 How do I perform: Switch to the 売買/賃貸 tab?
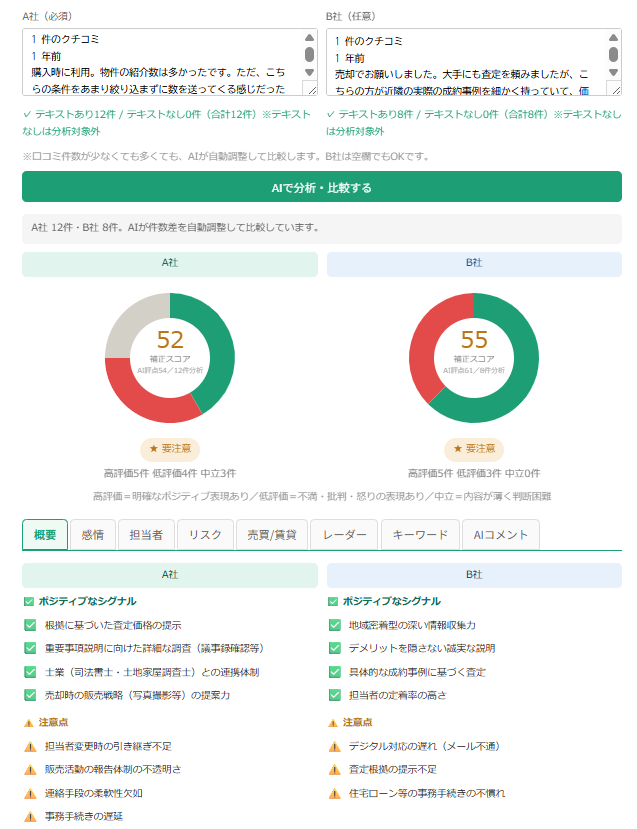coord(272,535)
